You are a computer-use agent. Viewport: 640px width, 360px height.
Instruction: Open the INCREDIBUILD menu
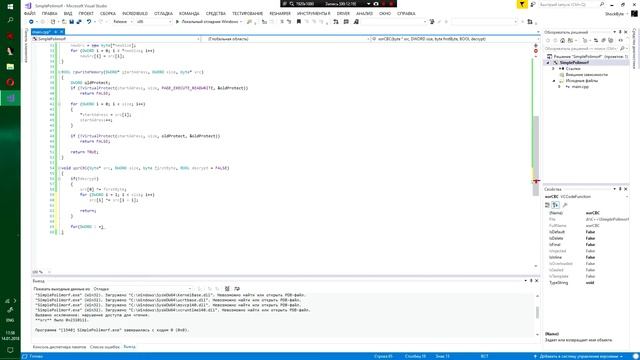pos(135,13)
